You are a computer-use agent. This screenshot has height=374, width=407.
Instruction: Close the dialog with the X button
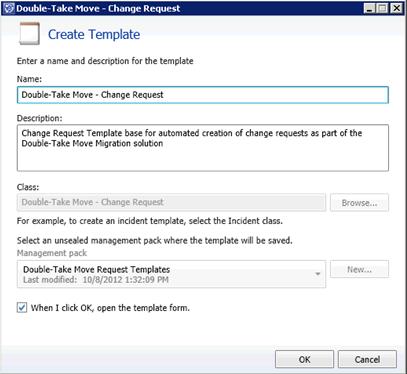[x=396, y=8]
